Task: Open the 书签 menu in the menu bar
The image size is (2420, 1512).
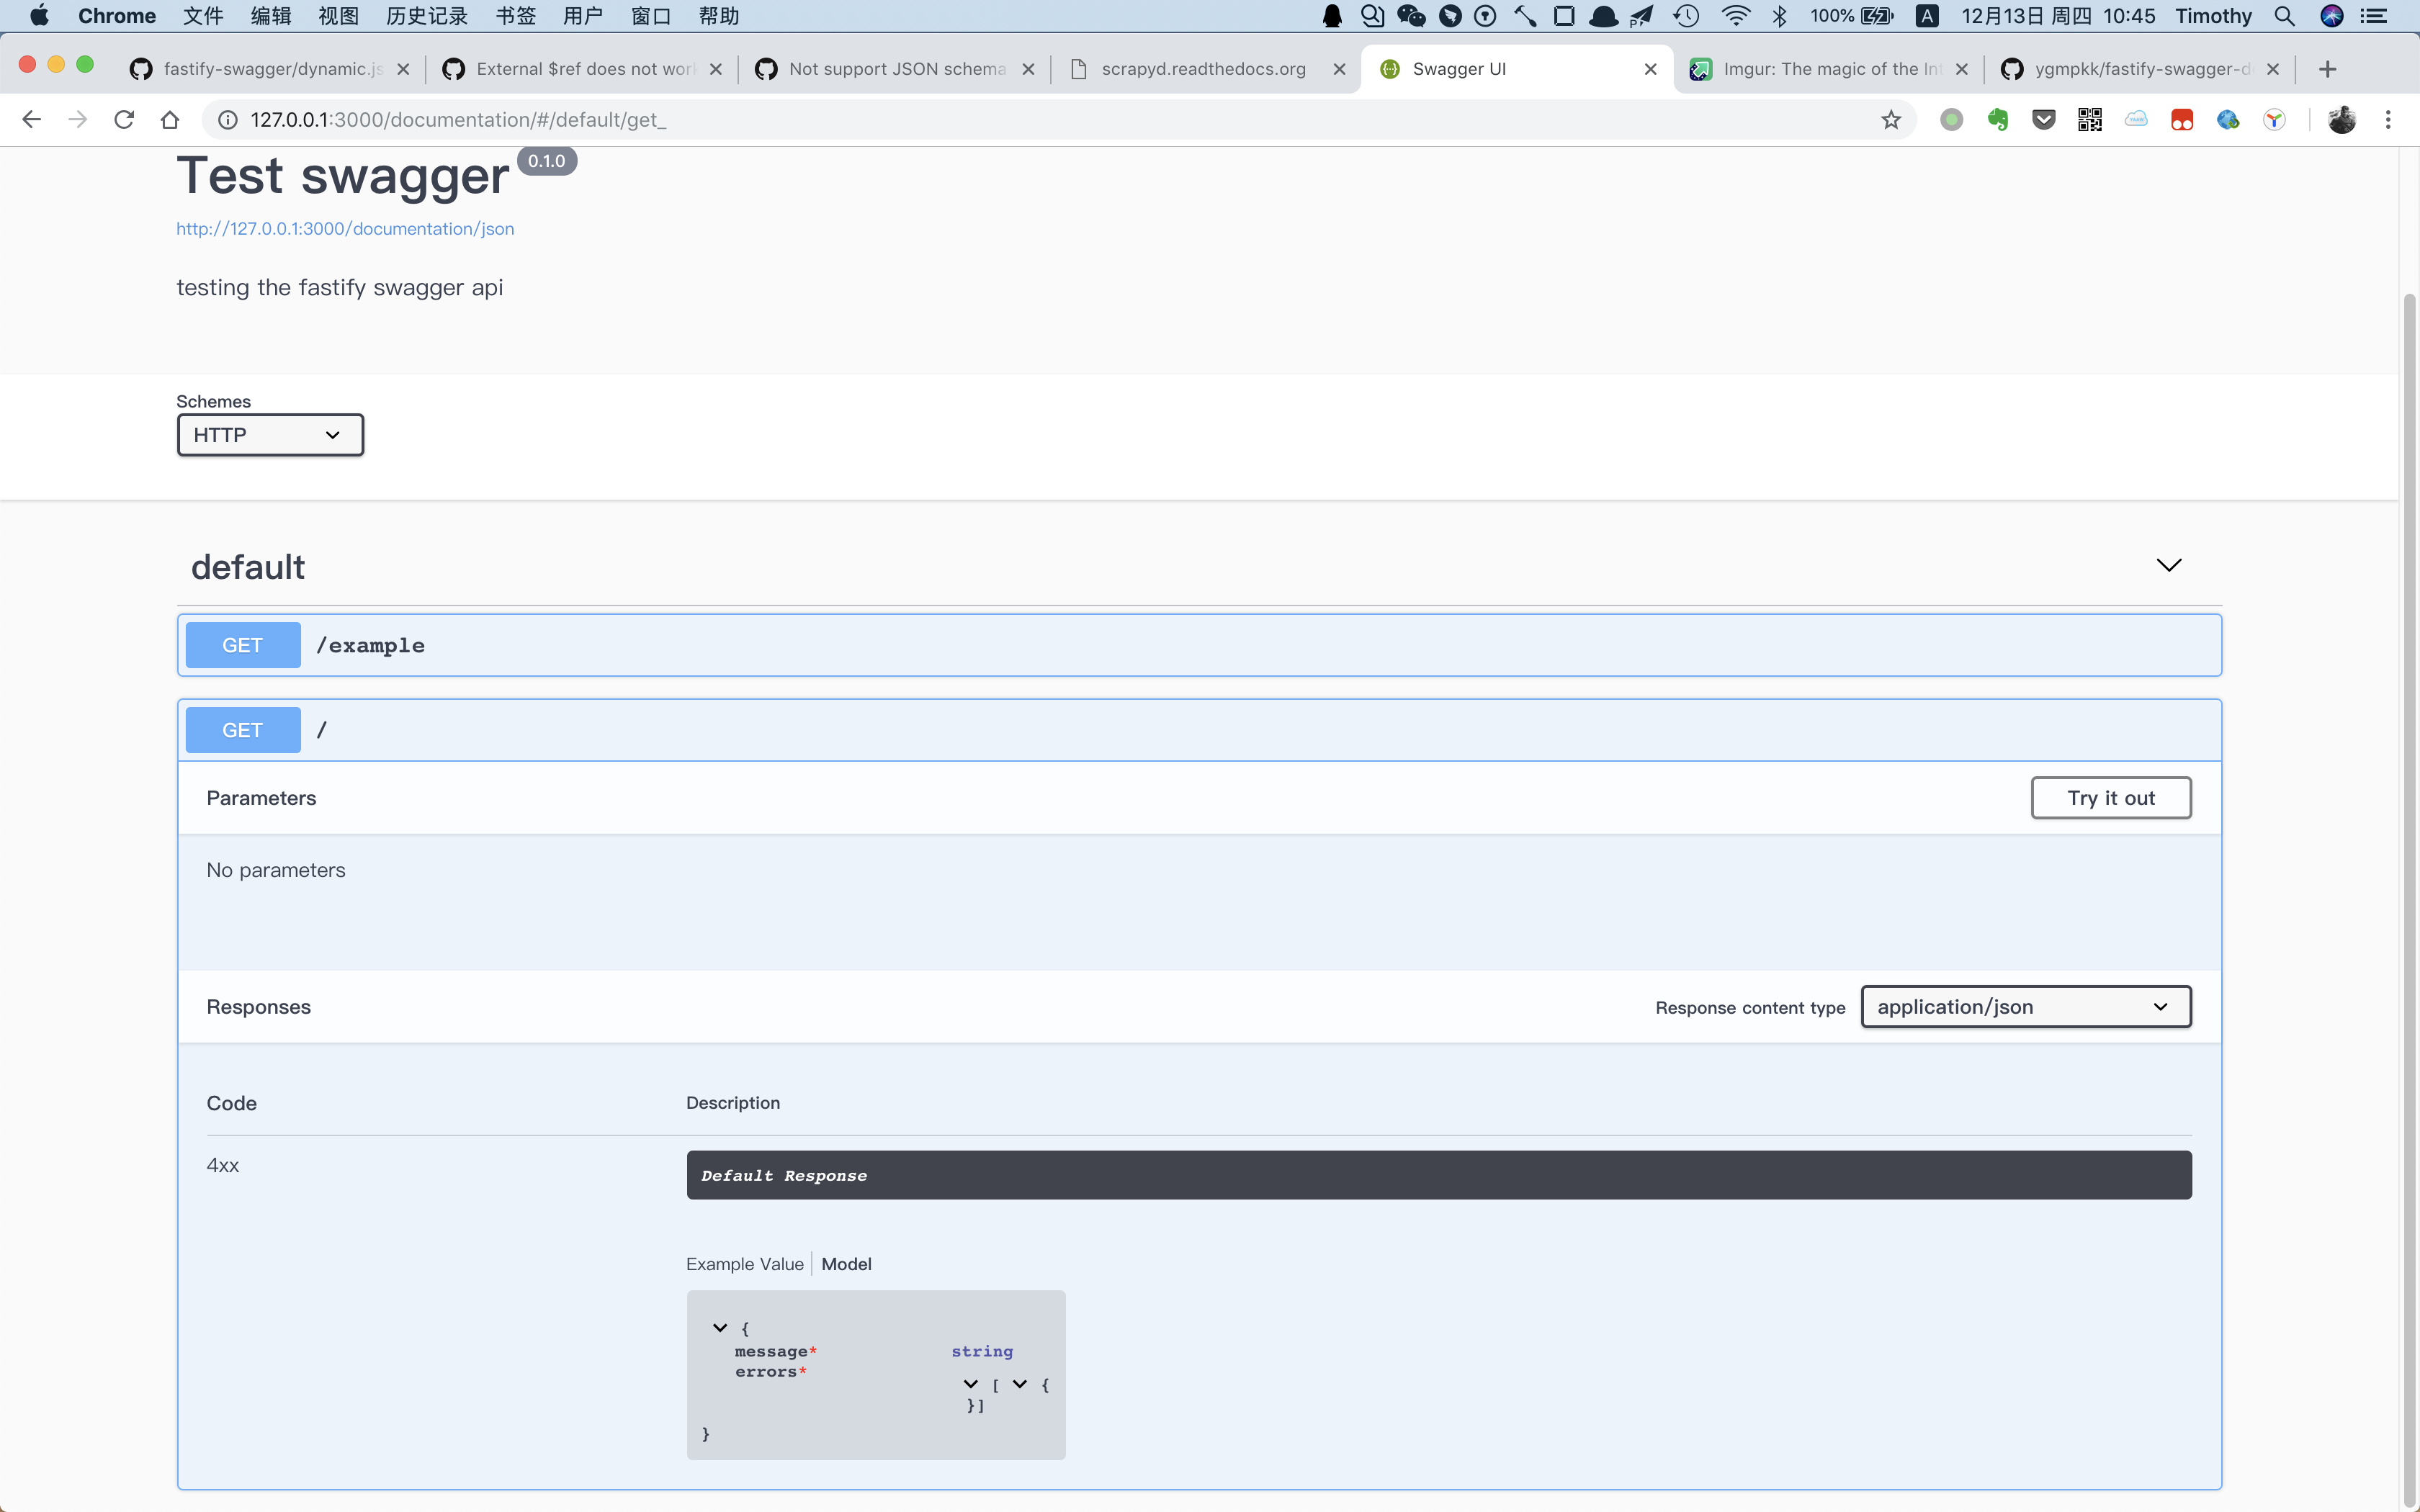Action: [514, 15]
